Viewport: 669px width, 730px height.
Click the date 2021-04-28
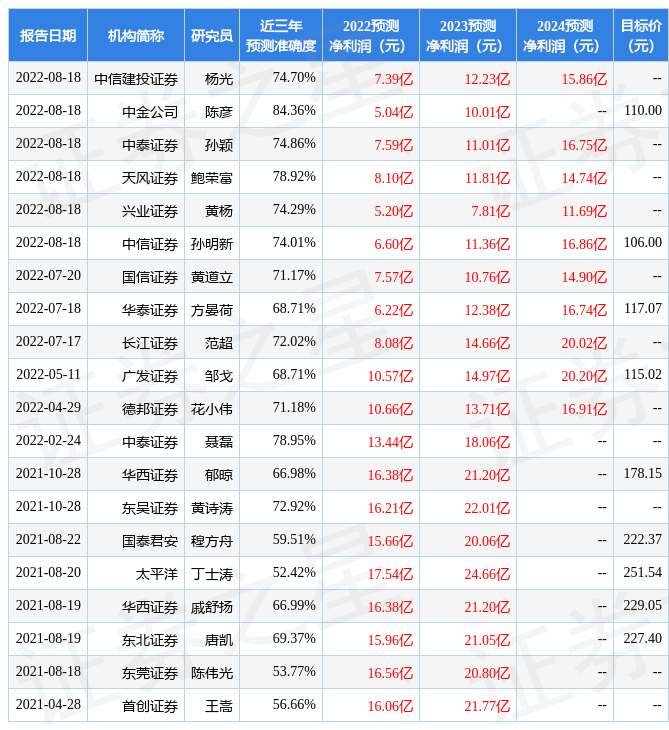tap(48, 705)
